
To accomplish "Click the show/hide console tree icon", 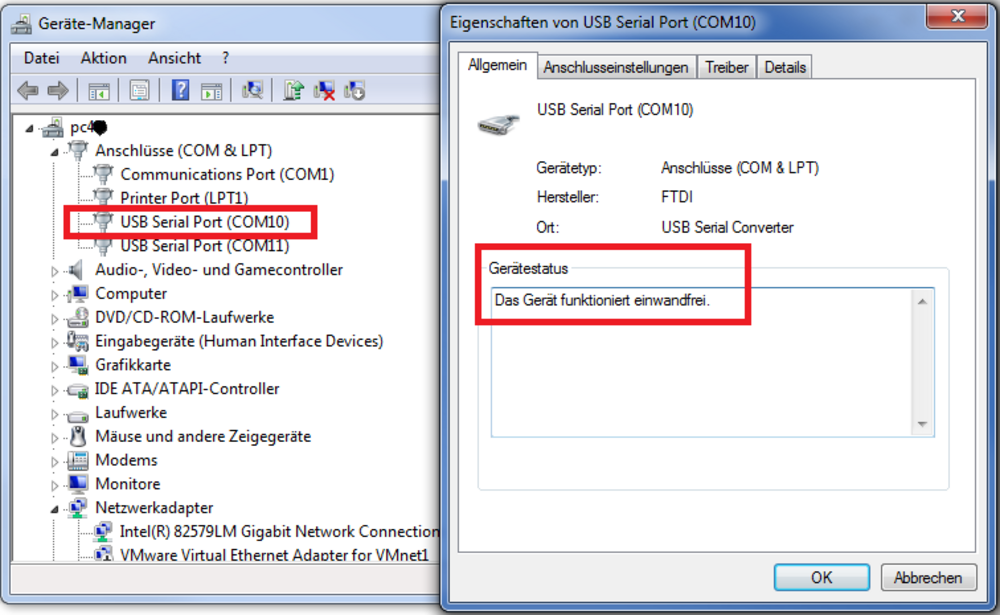I will click(x=98, y=91).
